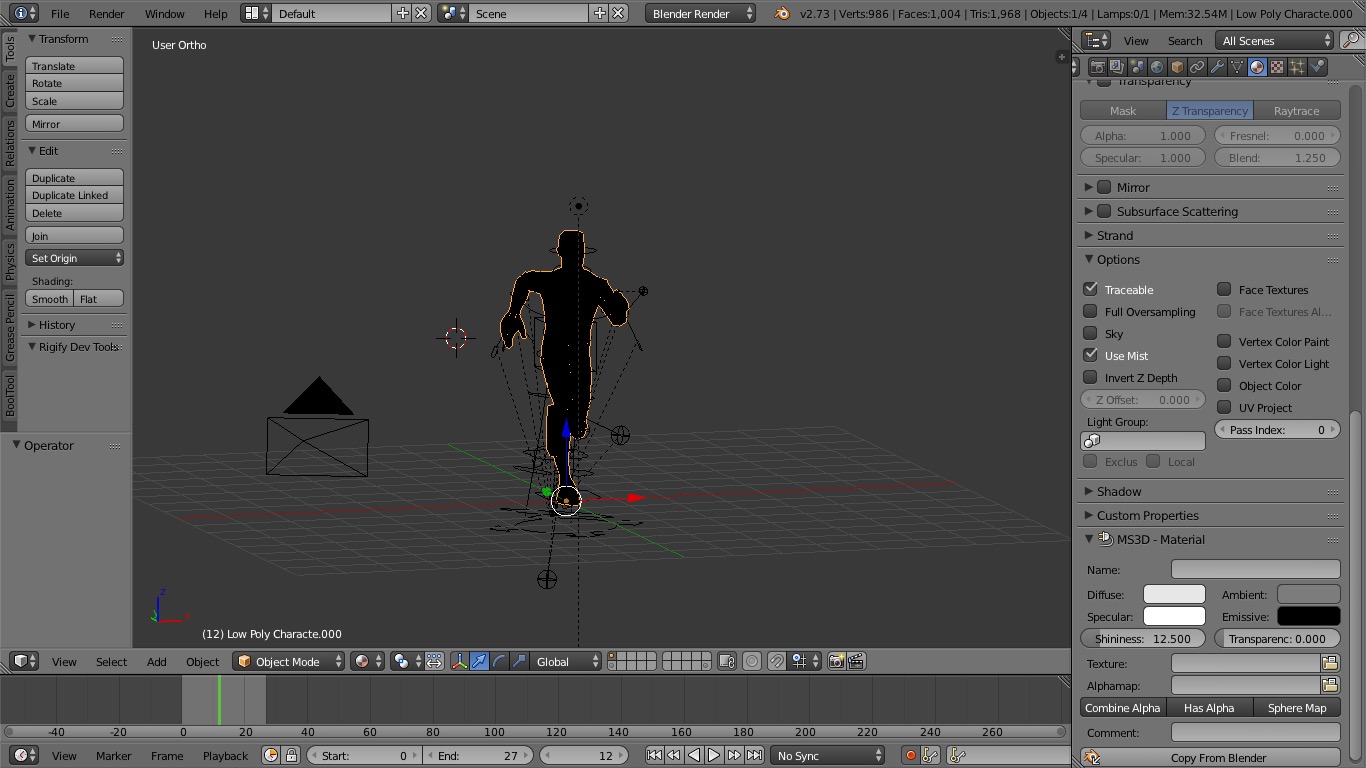Toggle the 3D manipulator widget icon
1366x768 pixels.
459,661
